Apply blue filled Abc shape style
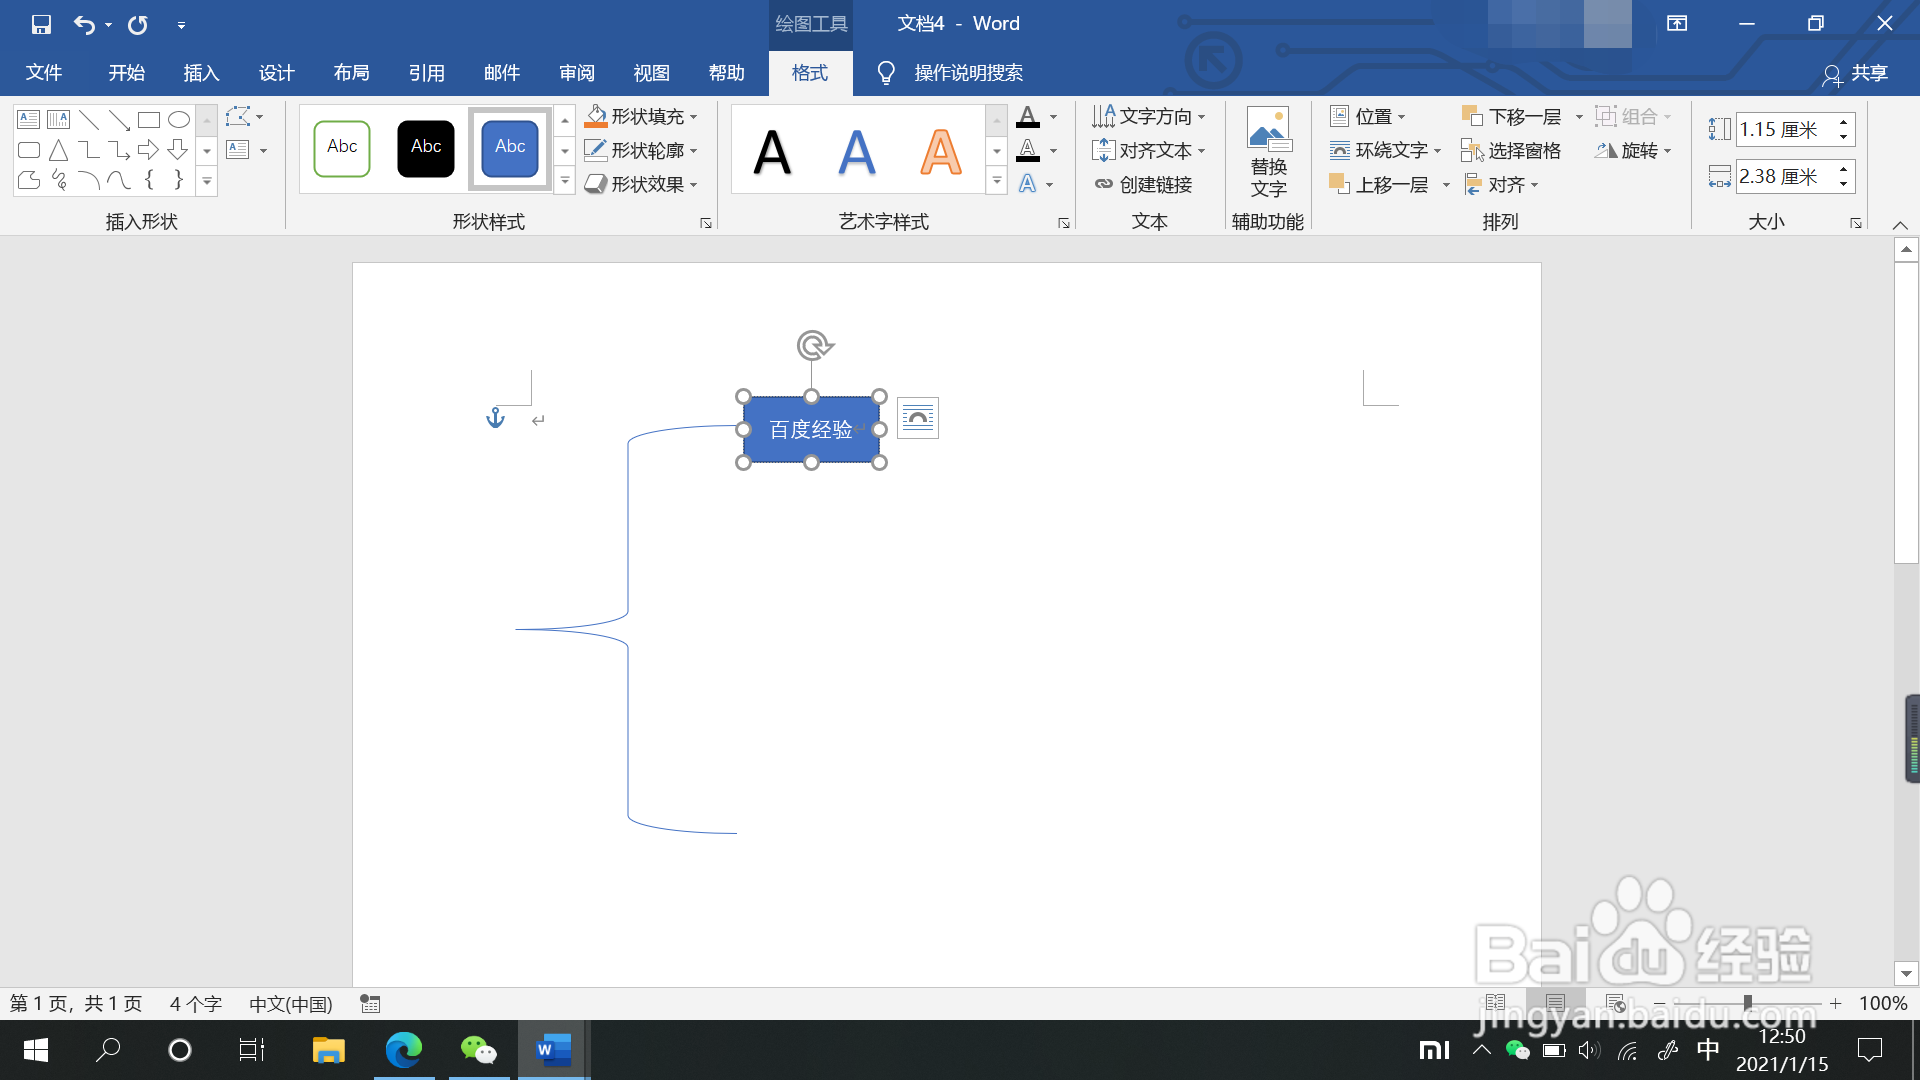 [510, 148]
